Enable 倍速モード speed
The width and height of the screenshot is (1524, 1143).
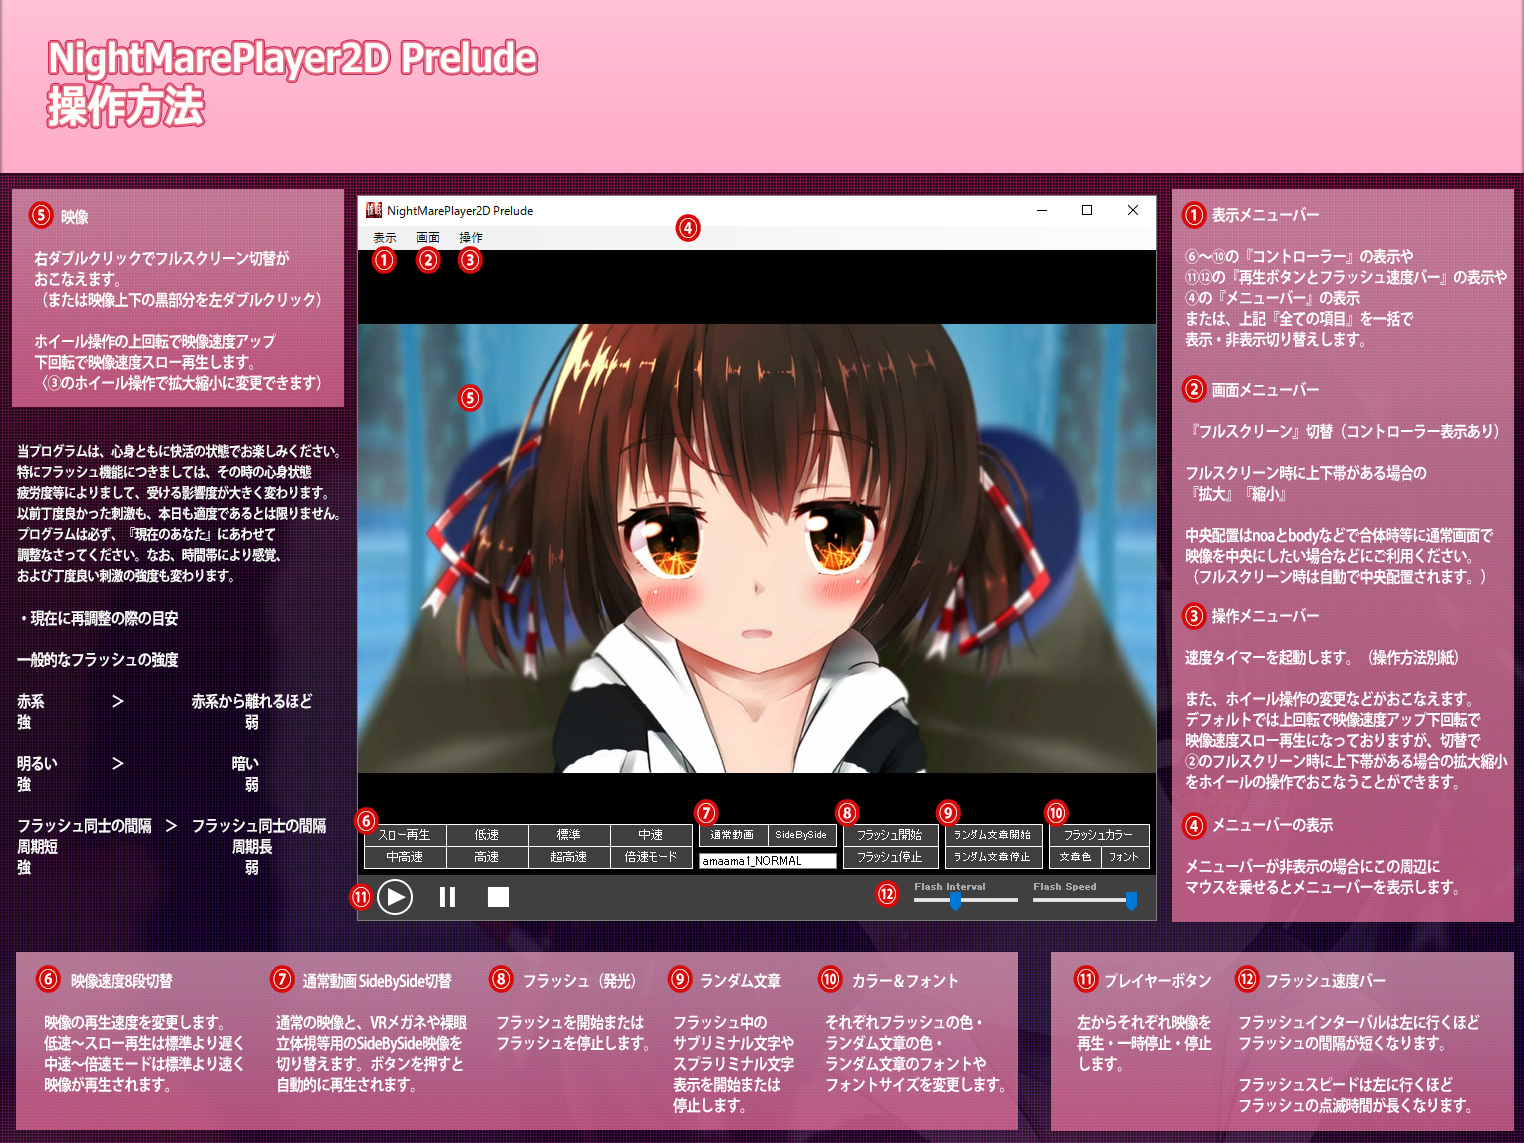coord(651,857)
